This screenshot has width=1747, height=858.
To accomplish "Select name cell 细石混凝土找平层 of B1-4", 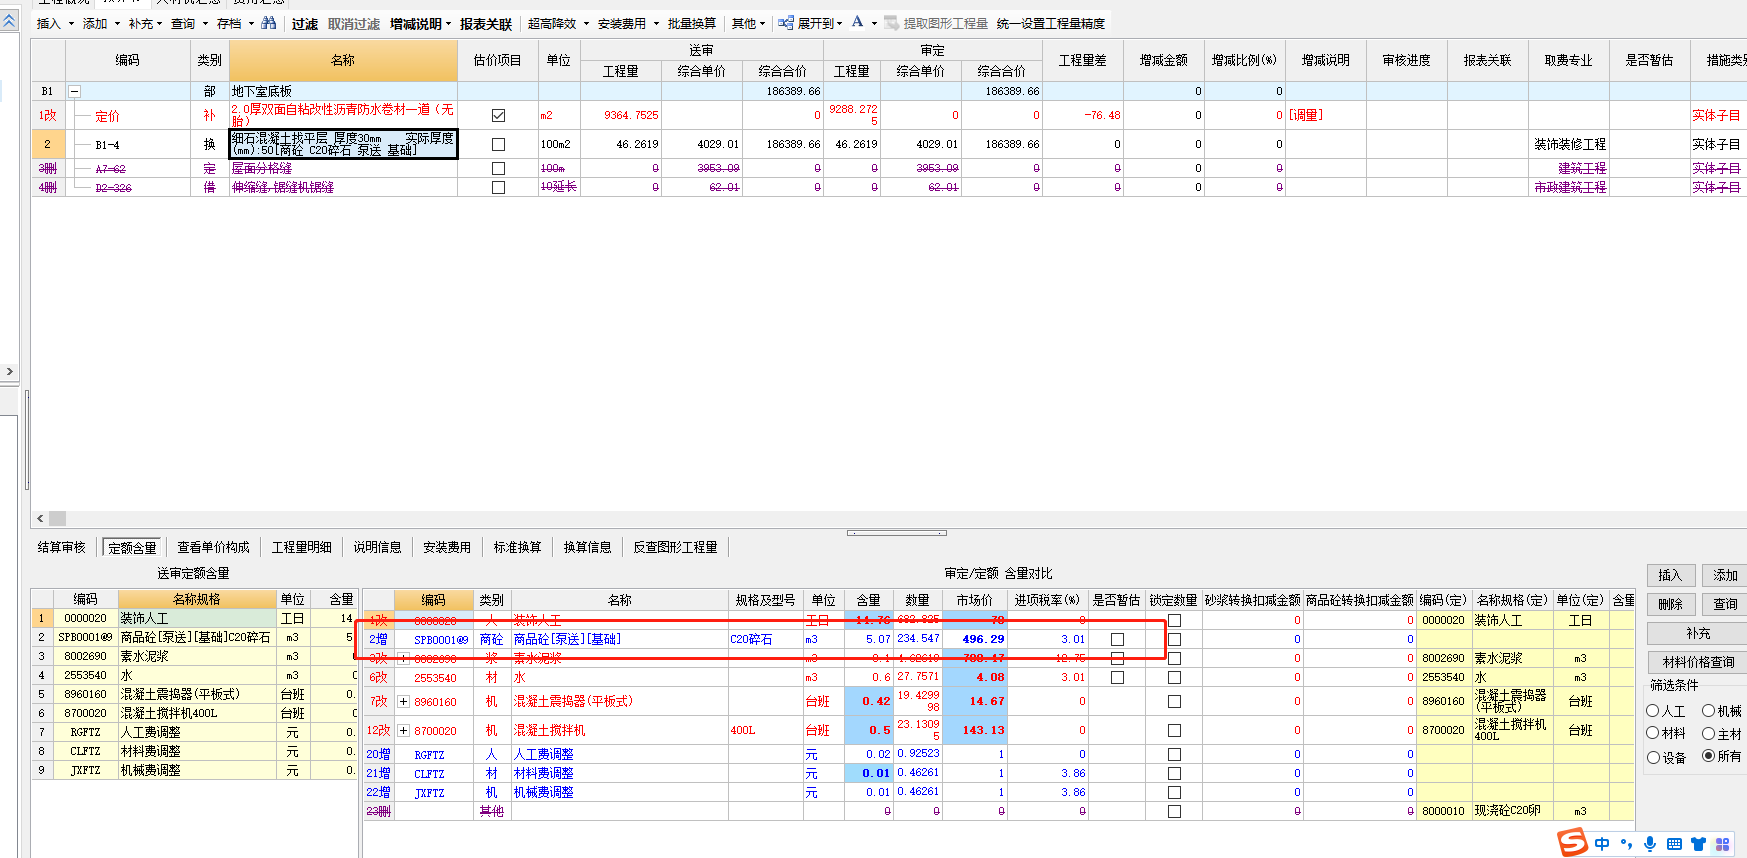I will [343, 144].
